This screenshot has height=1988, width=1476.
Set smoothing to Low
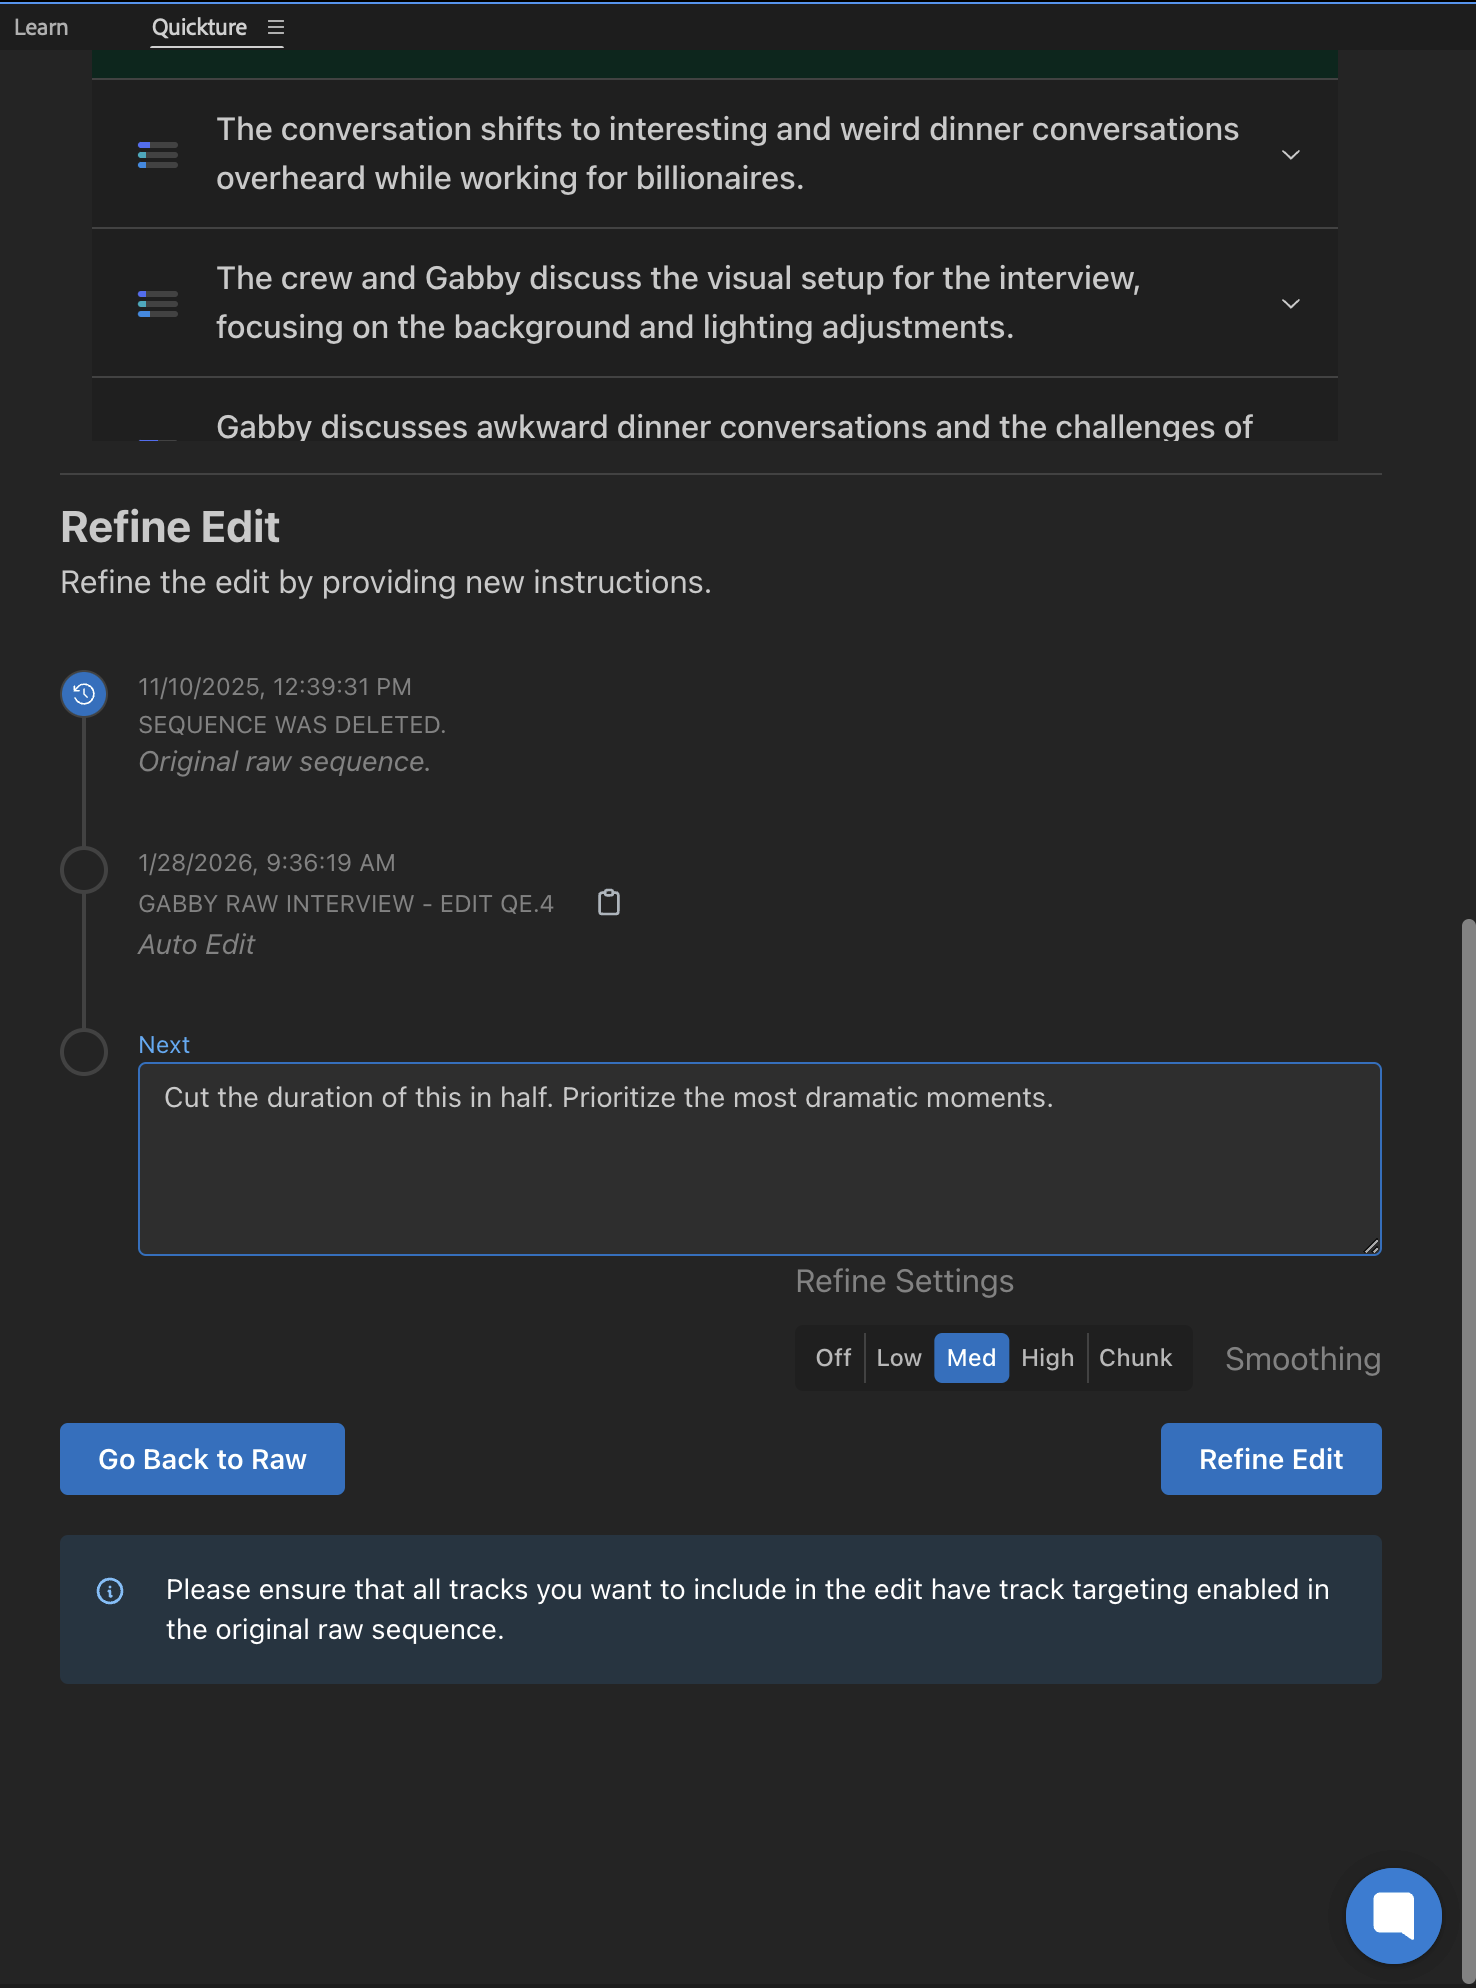[x=899, y=1358]
